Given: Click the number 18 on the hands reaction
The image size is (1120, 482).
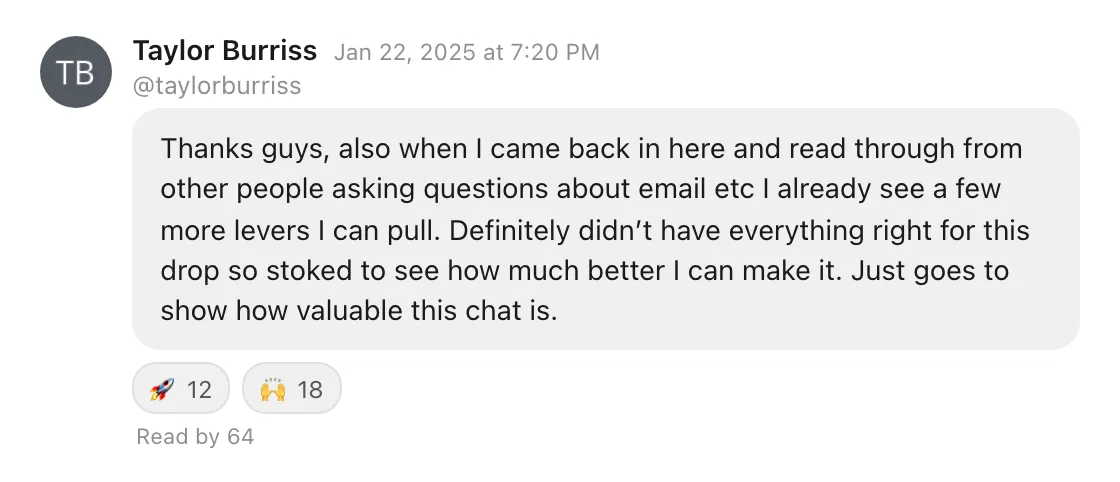Looking at the screenshot, I should pyautogui.click(x=310, y=389).
